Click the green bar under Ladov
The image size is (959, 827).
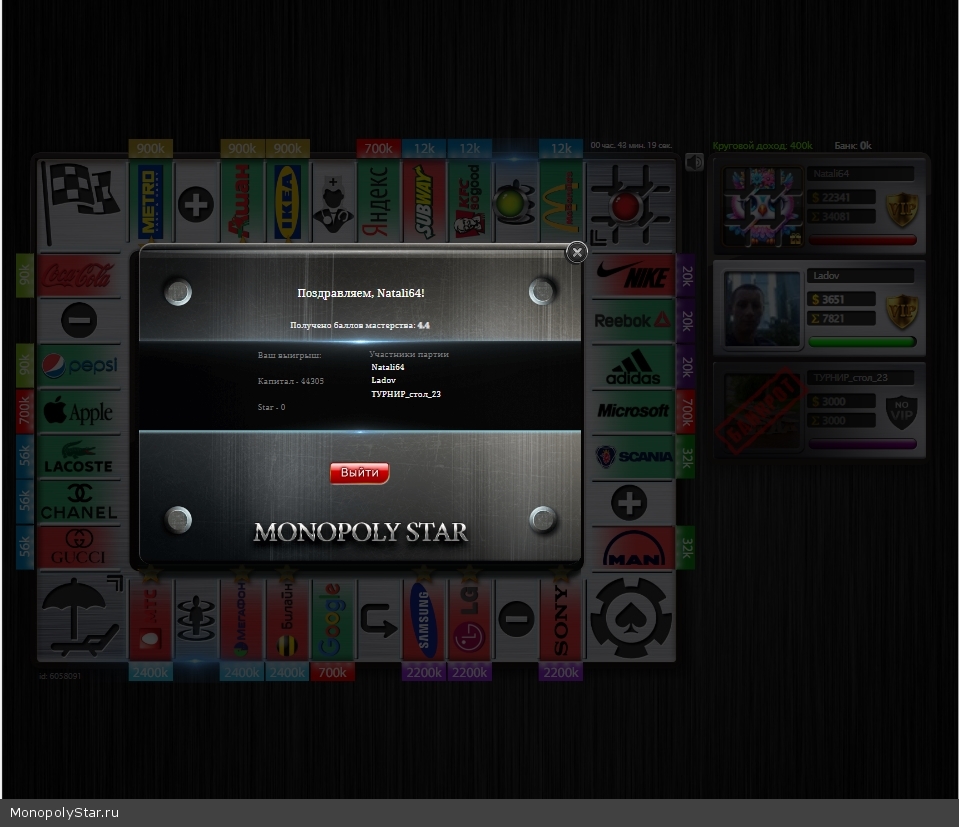click(x=862, y=342)
